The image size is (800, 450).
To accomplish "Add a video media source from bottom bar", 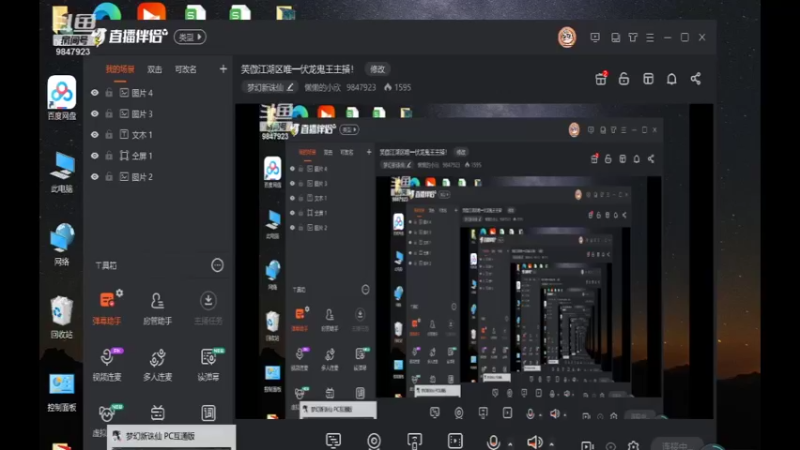I will click(x=455, y=440).
